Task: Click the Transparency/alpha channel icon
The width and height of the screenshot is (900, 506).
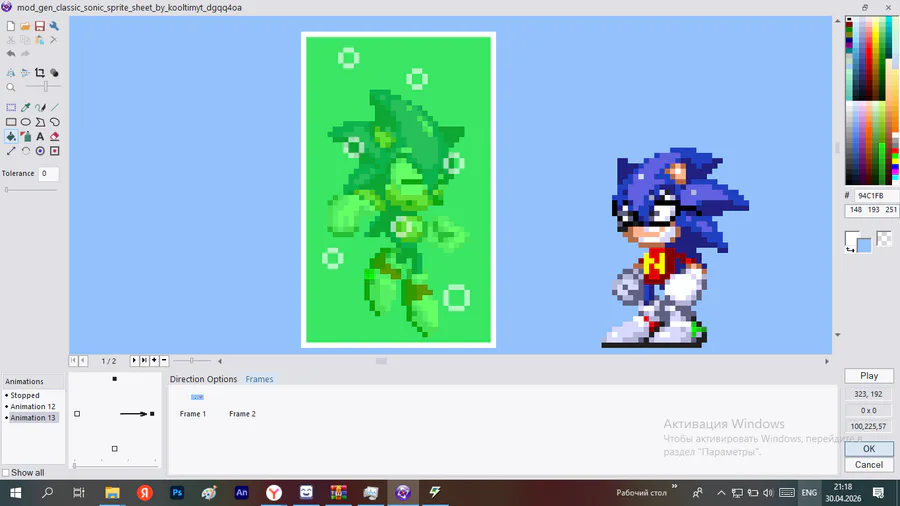Action: coord(54,73)
